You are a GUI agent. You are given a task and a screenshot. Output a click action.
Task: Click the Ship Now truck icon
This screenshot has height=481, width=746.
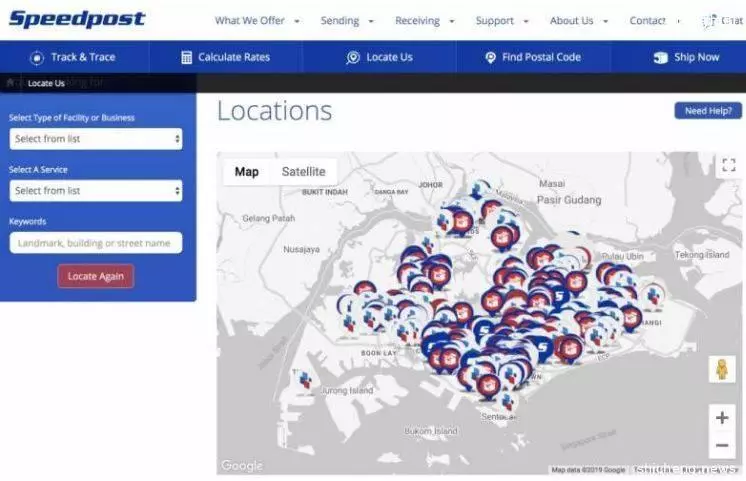pos(660,58)
